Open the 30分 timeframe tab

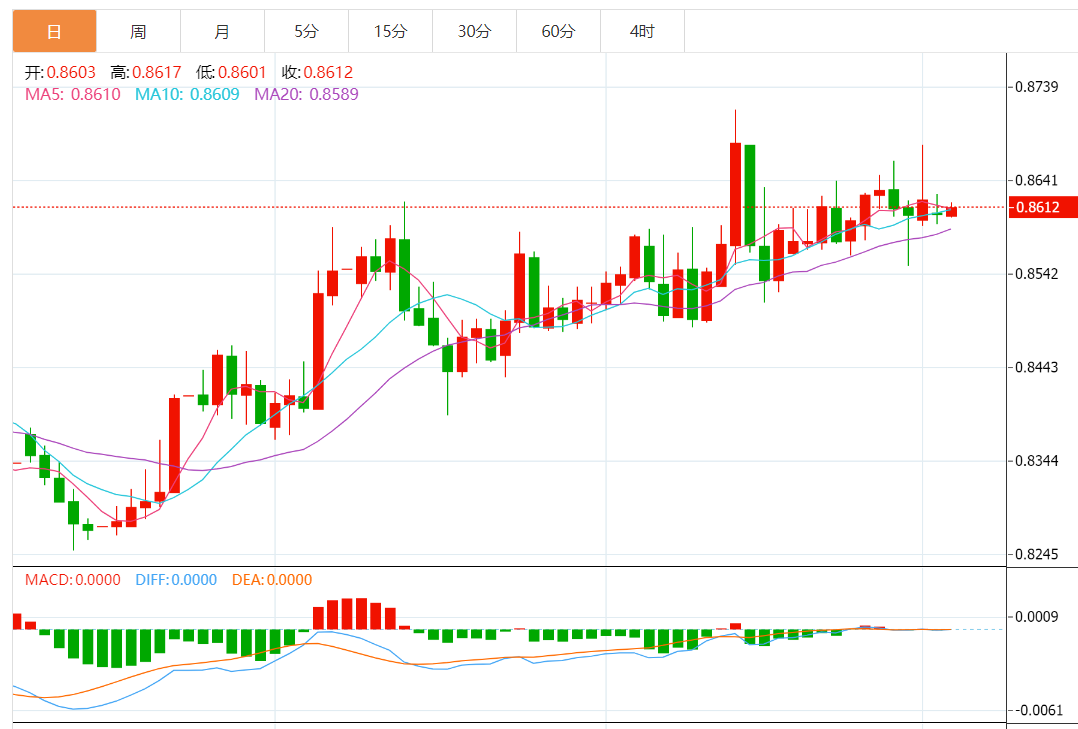(x=474, y=31)
